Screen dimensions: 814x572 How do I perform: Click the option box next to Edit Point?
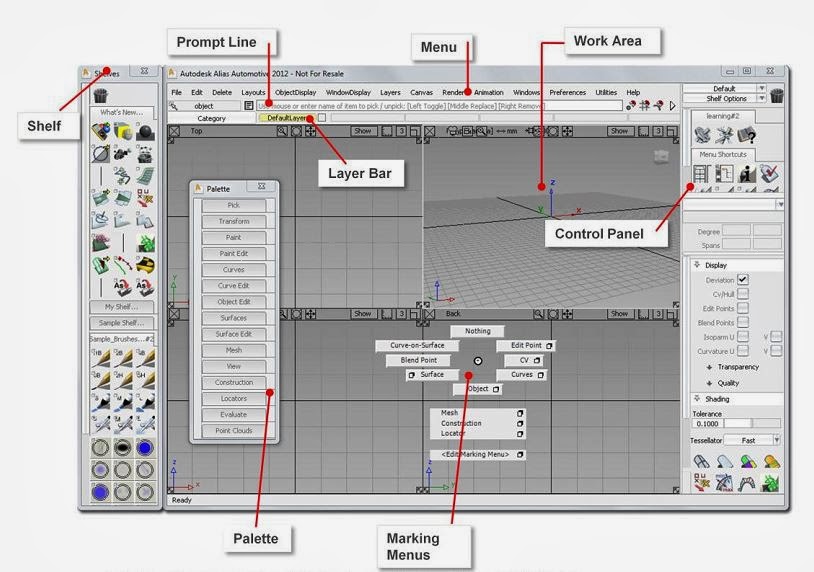549,346
